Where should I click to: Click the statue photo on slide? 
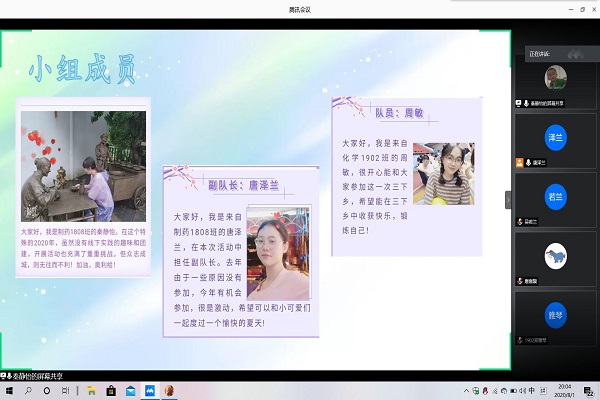(x=83, y=167)
